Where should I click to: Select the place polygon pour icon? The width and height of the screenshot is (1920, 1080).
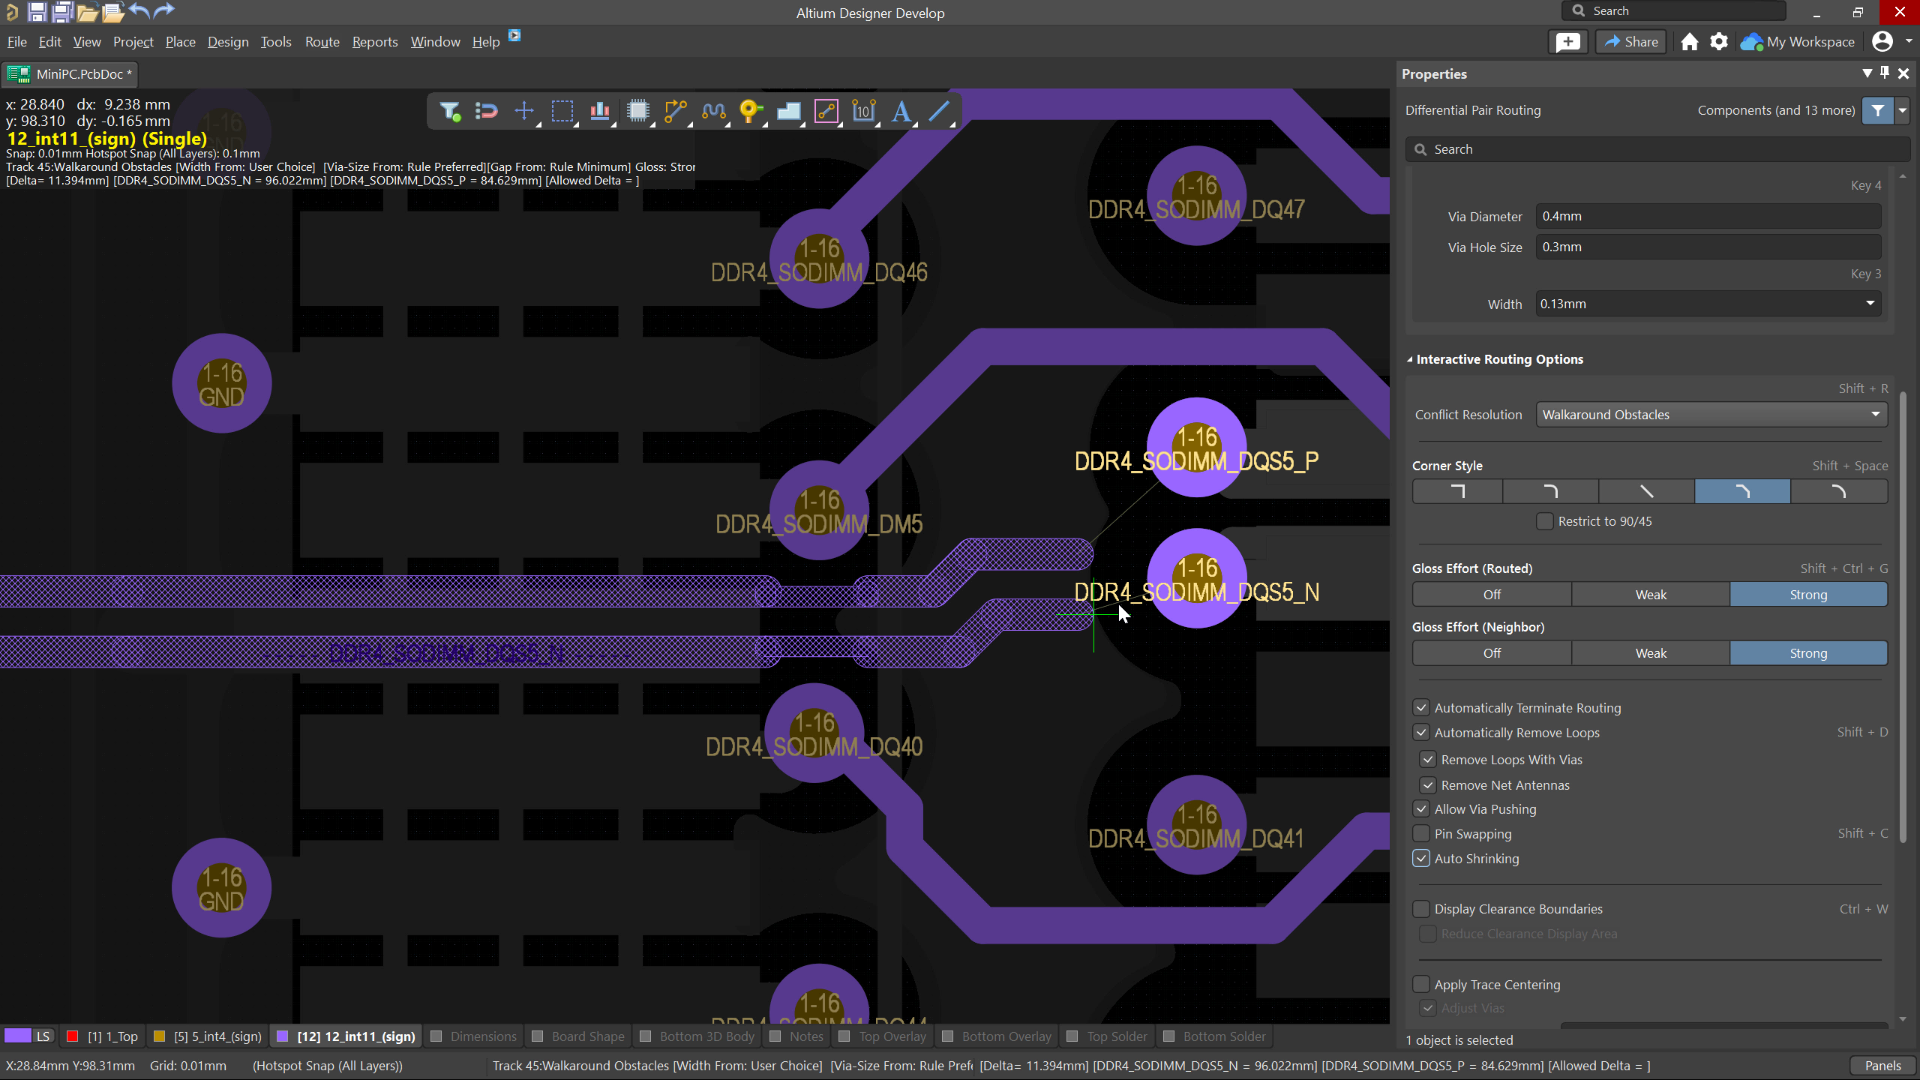(789, 111)
